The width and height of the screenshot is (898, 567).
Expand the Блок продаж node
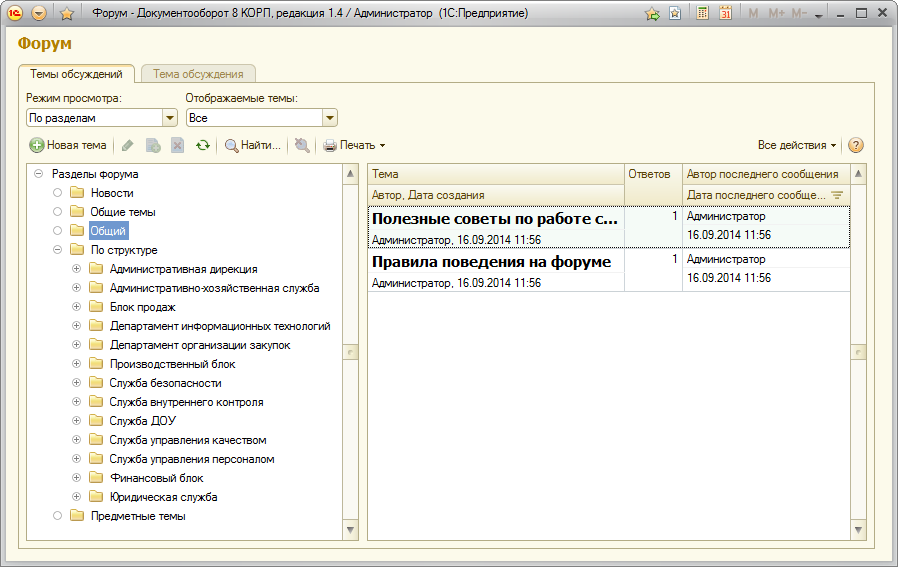point(76,307)
